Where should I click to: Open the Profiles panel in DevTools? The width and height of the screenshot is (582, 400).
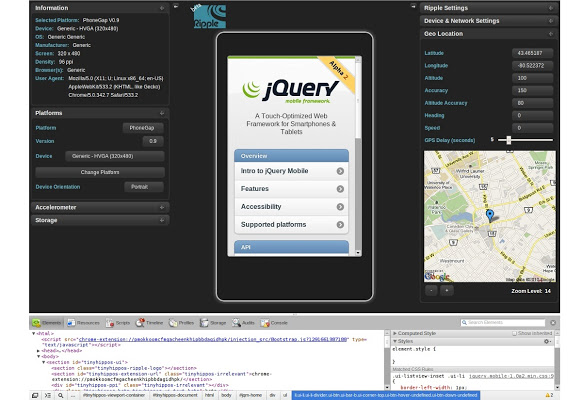(182, 323)
